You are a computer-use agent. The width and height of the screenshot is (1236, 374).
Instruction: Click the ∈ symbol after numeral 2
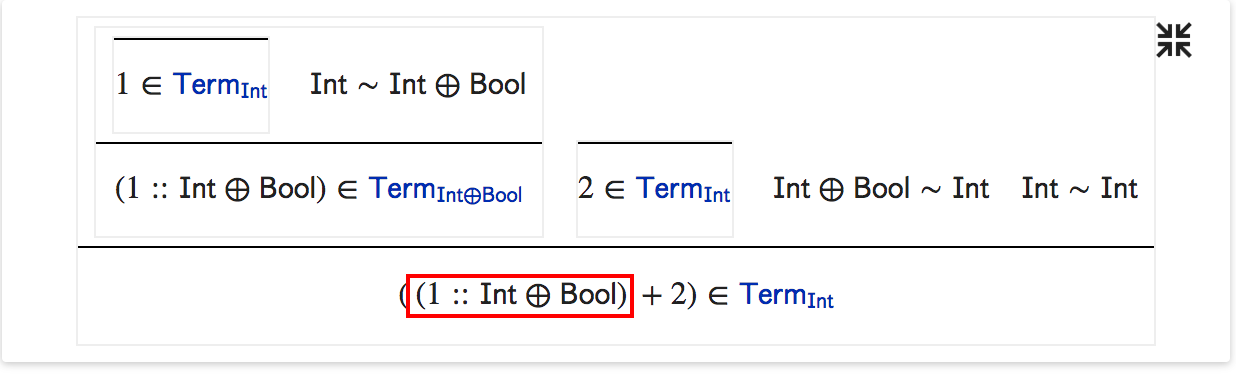tap(614, 189)
